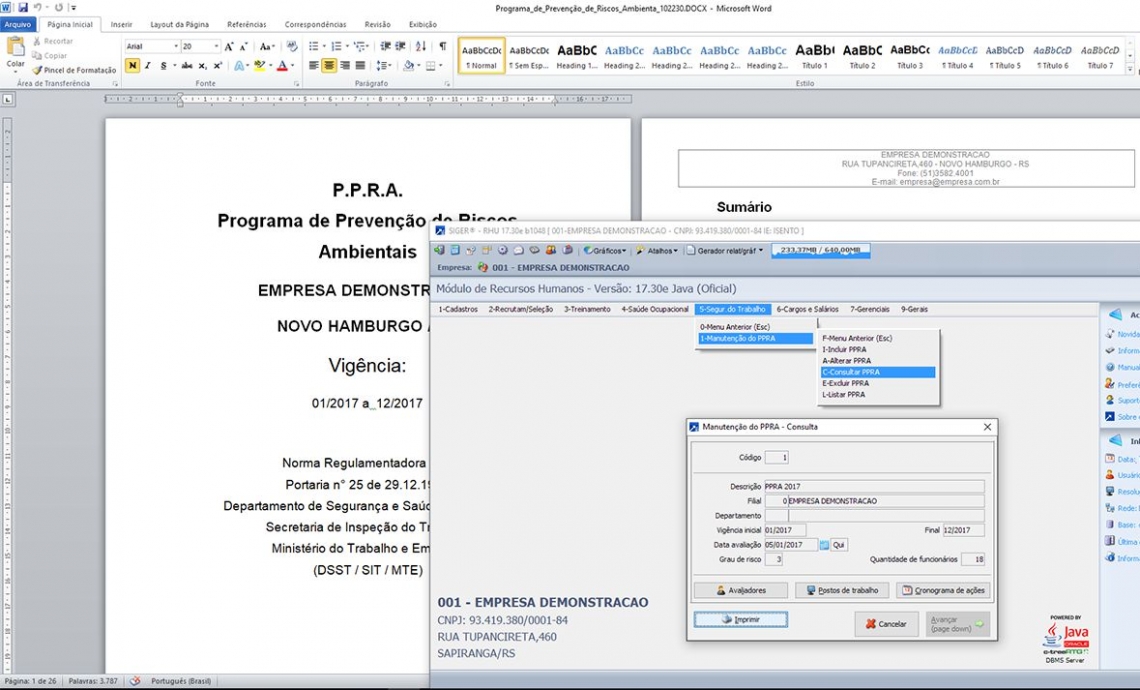The height and width of the screenshot is (690, 1140).
Task: Open the Atalhos dropdown in SIGER toolbar
Action: [657, 251]
